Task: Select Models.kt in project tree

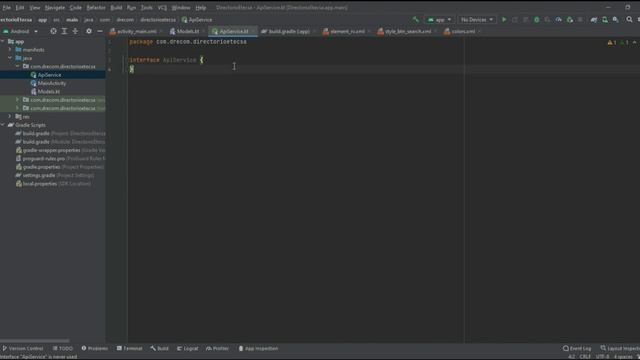Action: point(49,91)
